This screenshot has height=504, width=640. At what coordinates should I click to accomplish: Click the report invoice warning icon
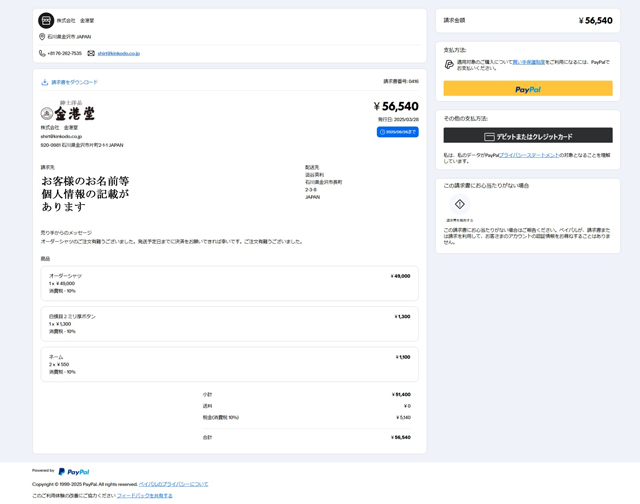460,204
